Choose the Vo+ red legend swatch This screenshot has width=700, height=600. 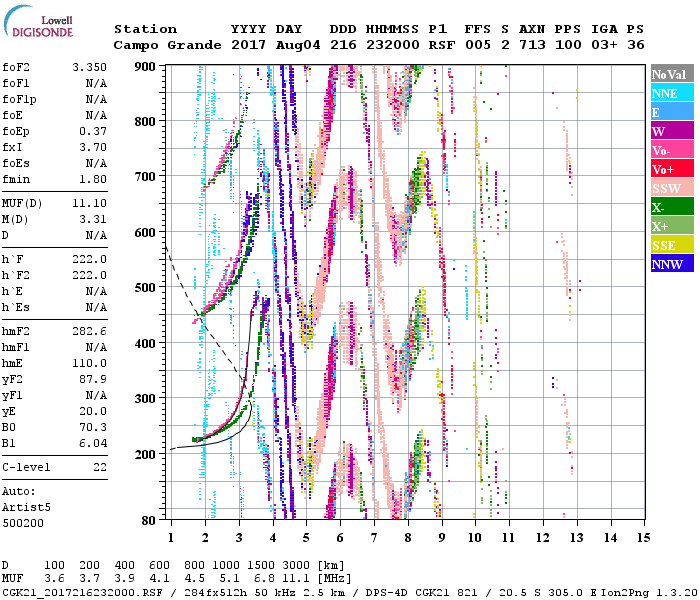669,170
